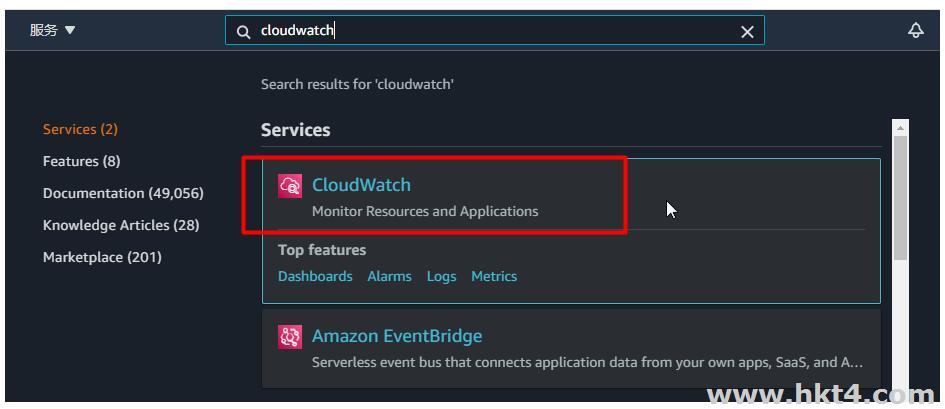
Task: Go to CloudWatch Metrics feature
Action: (x=494, y=276)
